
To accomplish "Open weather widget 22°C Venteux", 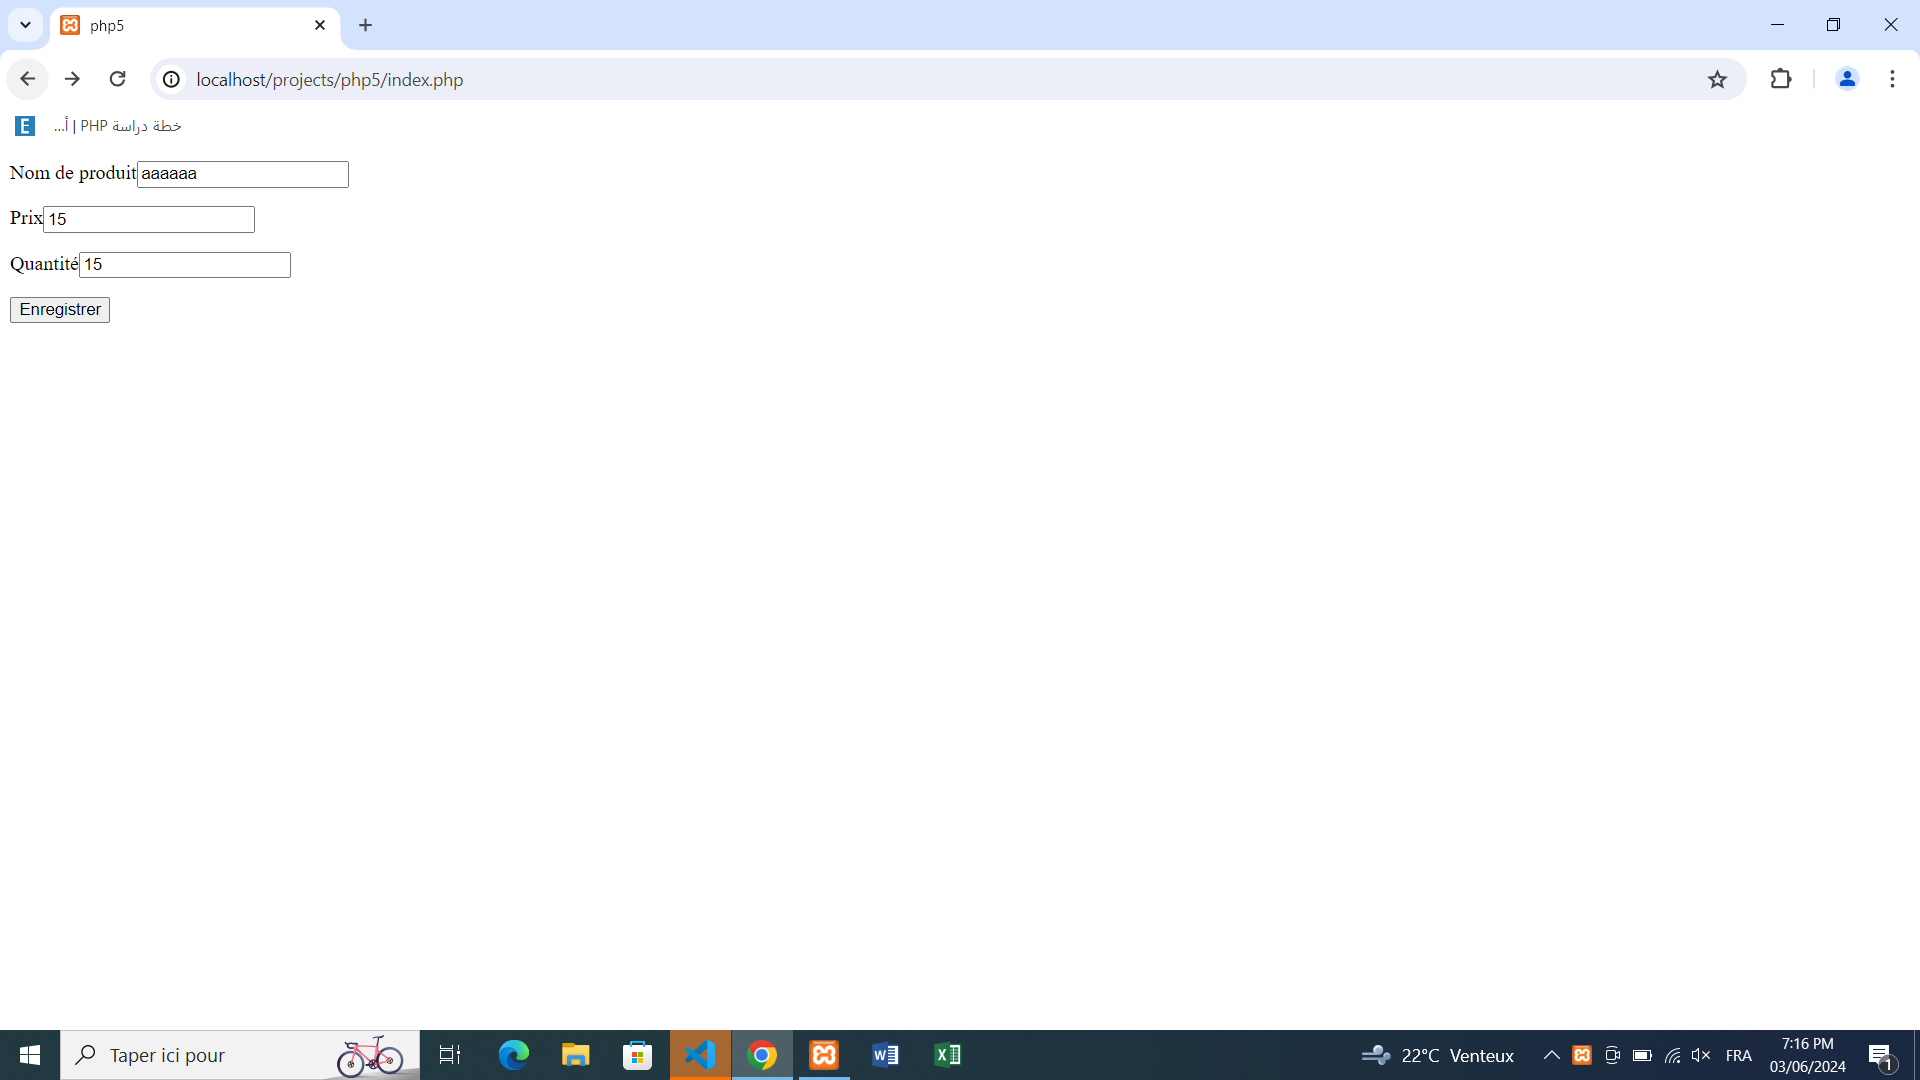I will click(x=1437, y=1055).
